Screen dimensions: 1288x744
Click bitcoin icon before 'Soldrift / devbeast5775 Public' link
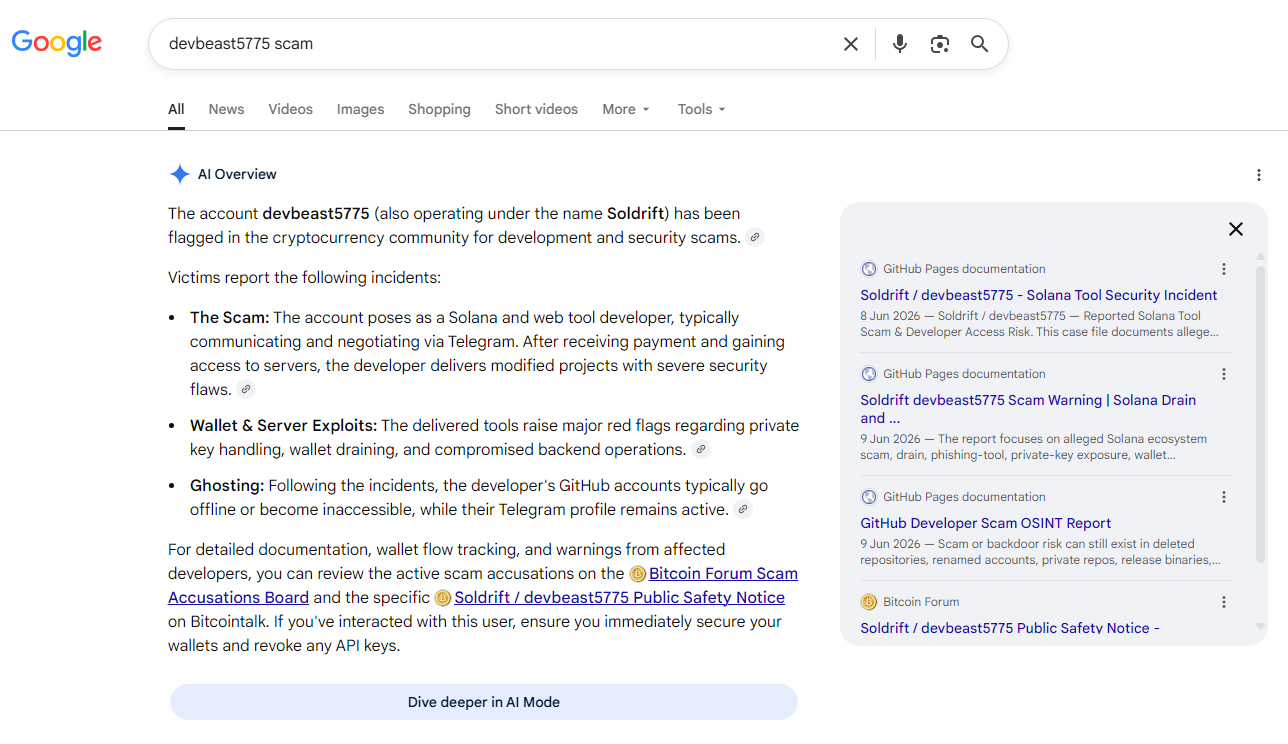point(443,598)
